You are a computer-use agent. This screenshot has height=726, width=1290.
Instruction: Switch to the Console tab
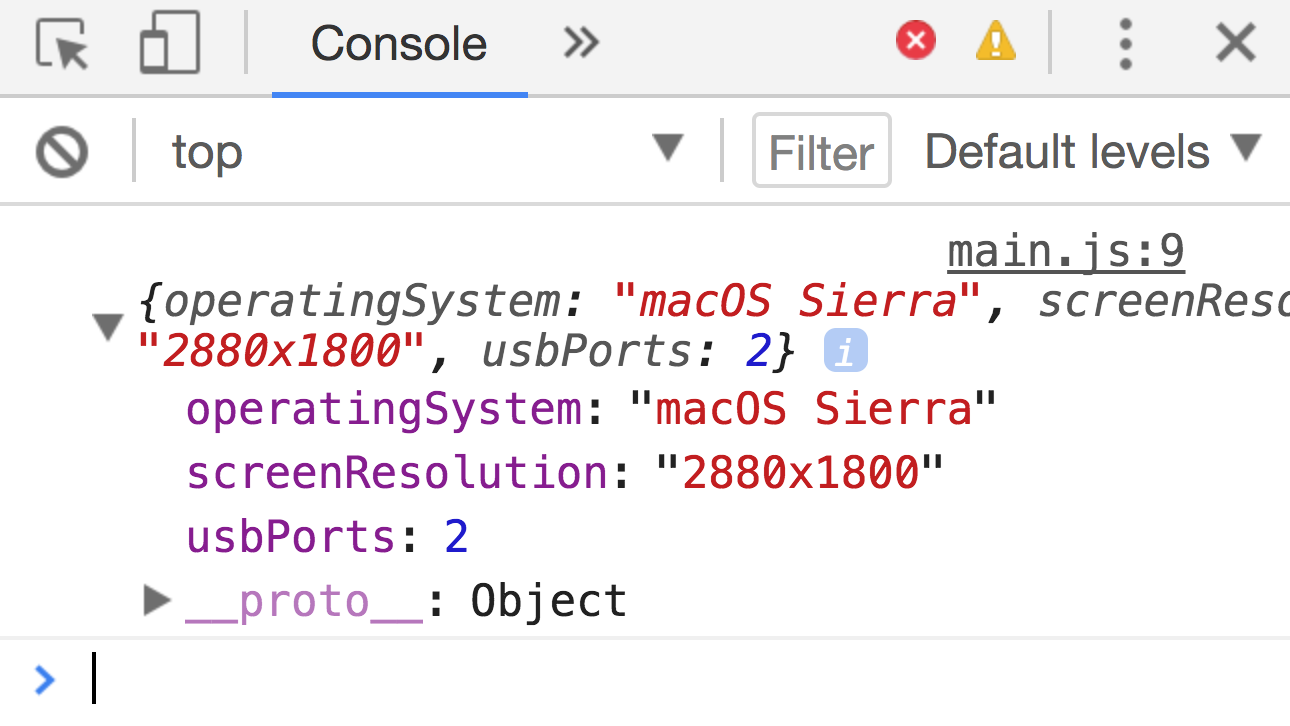[398, 42]
